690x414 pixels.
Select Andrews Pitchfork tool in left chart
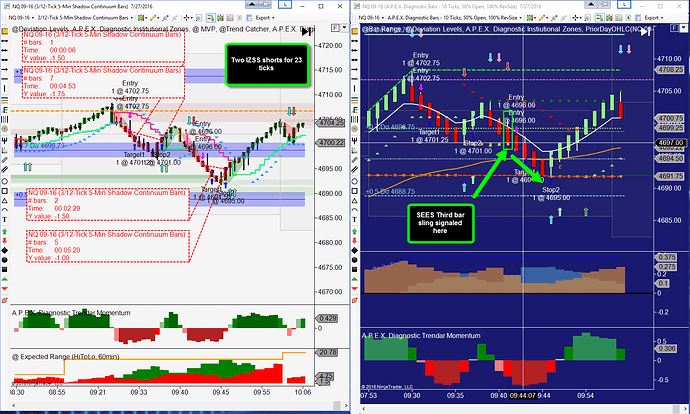(5, 139)
